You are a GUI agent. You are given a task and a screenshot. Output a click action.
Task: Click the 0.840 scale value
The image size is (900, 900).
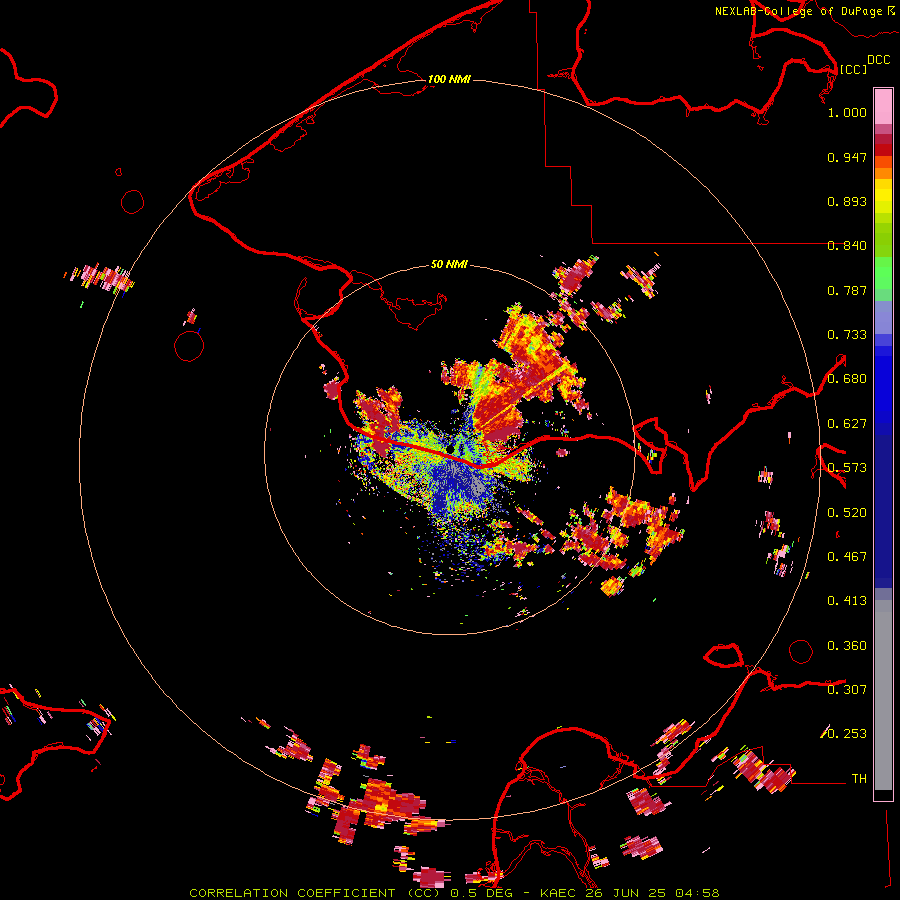[x=847, y=246]
